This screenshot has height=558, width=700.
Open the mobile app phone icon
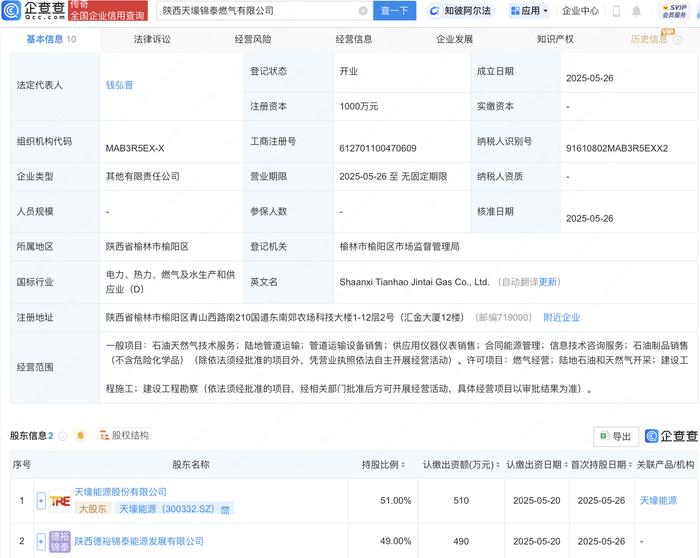[x=616, y=11]
